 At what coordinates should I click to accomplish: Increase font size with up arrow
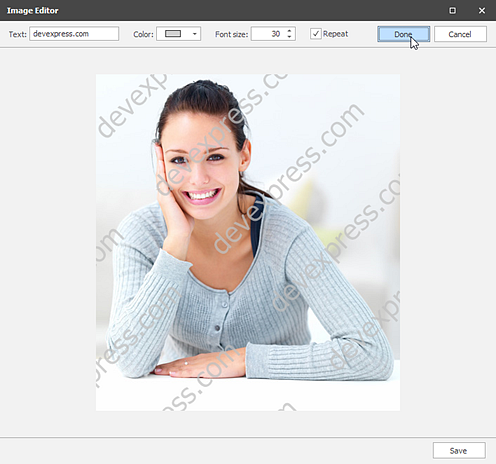coord(289,31)
